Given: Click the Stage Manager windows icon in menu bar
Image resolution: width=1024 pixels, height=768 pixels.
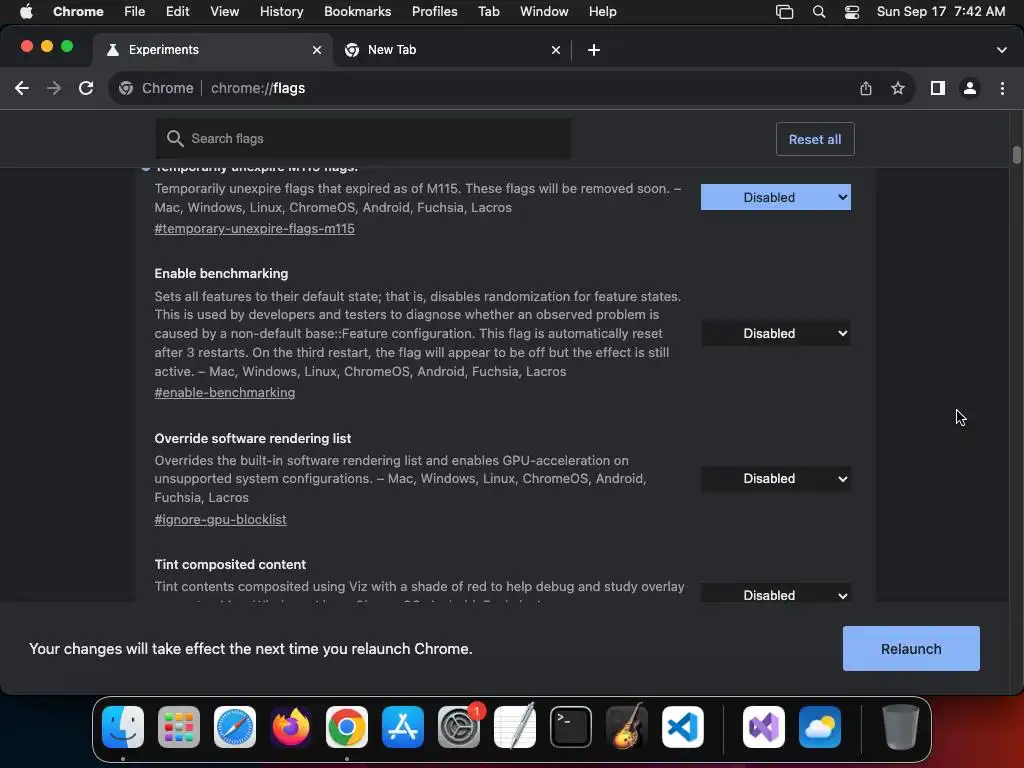Looking at the screenshot, I should (x=784, y=12).
